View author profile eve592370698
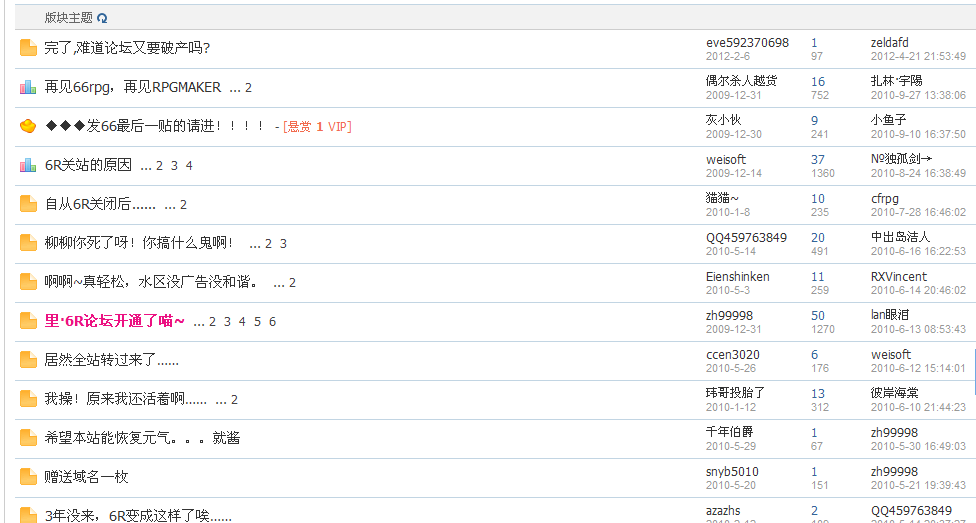Screen dimensions: 976x523 pos(747,43)
